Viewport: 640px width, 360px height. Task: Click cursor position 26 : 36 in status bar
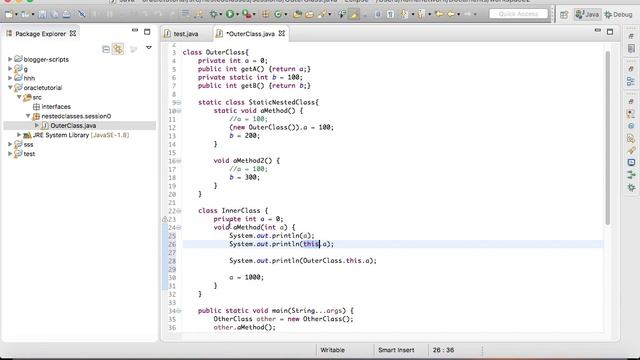(443, 350)
